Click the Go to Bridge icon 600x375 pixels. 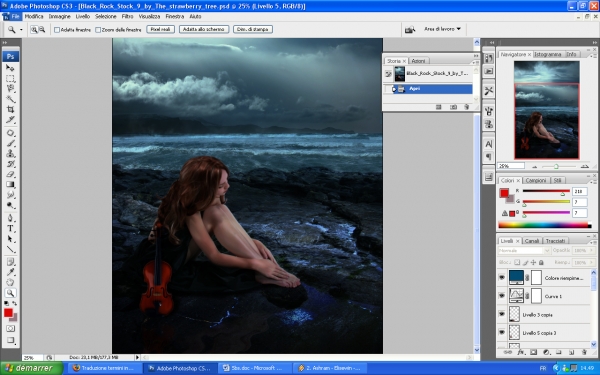pyautogui.click(x=410, y=29)
